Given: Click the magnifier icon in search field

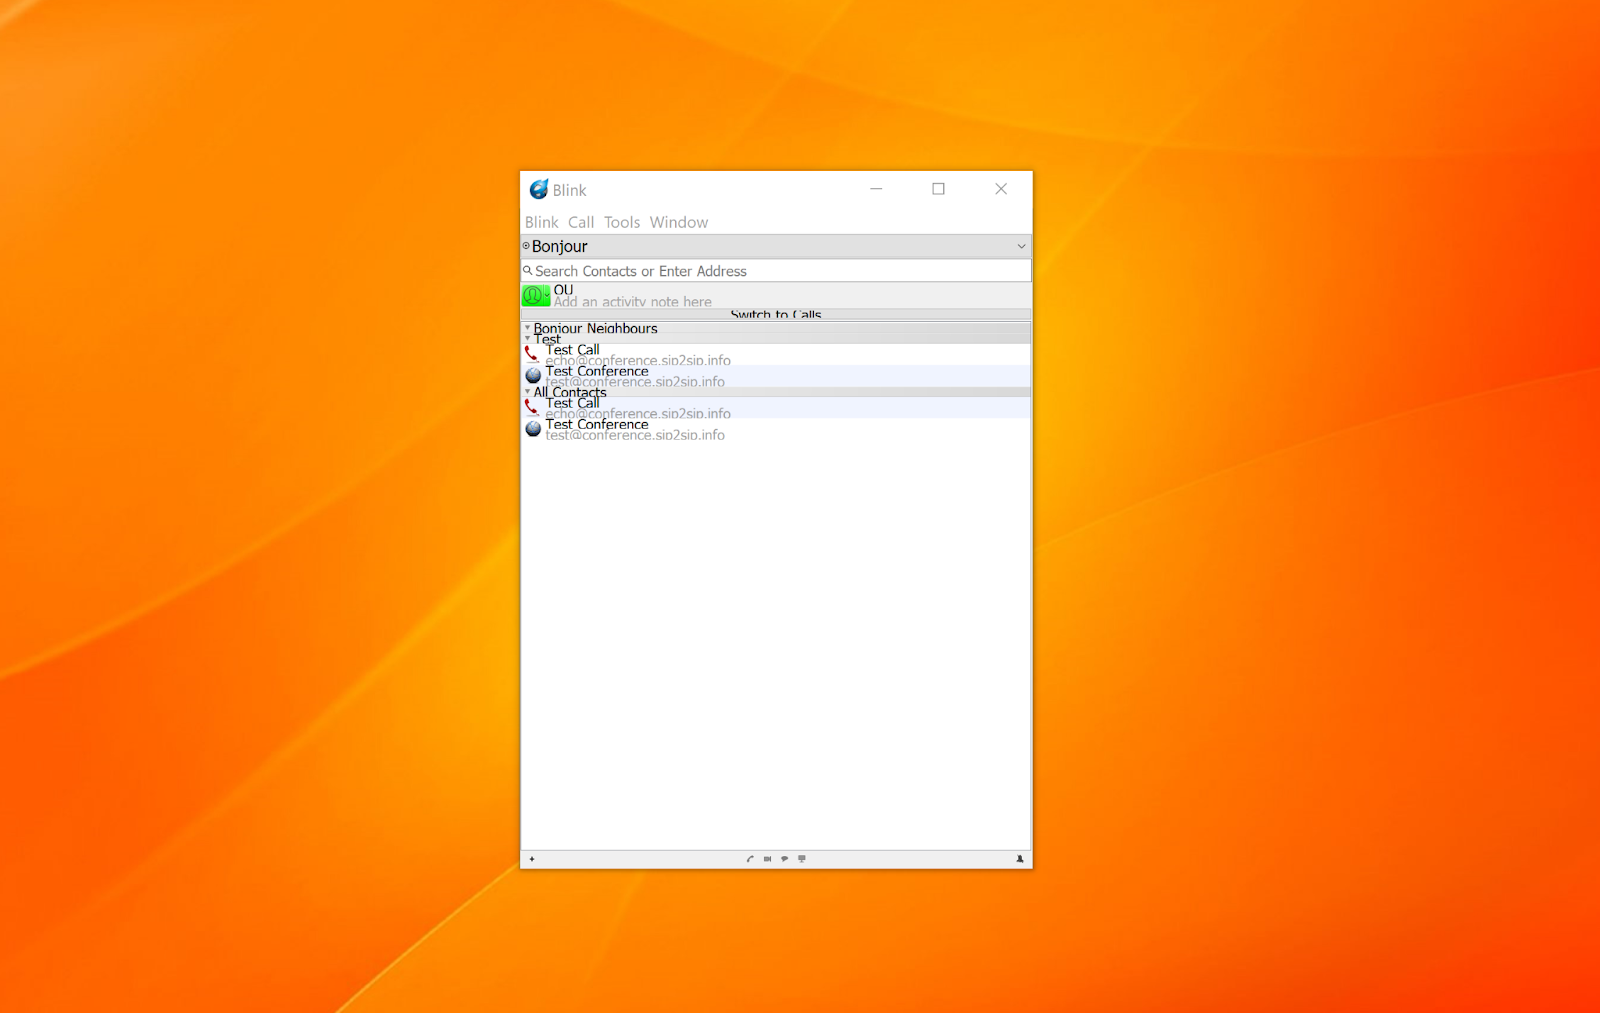Looking at the screenshot, I should [528, 270].
